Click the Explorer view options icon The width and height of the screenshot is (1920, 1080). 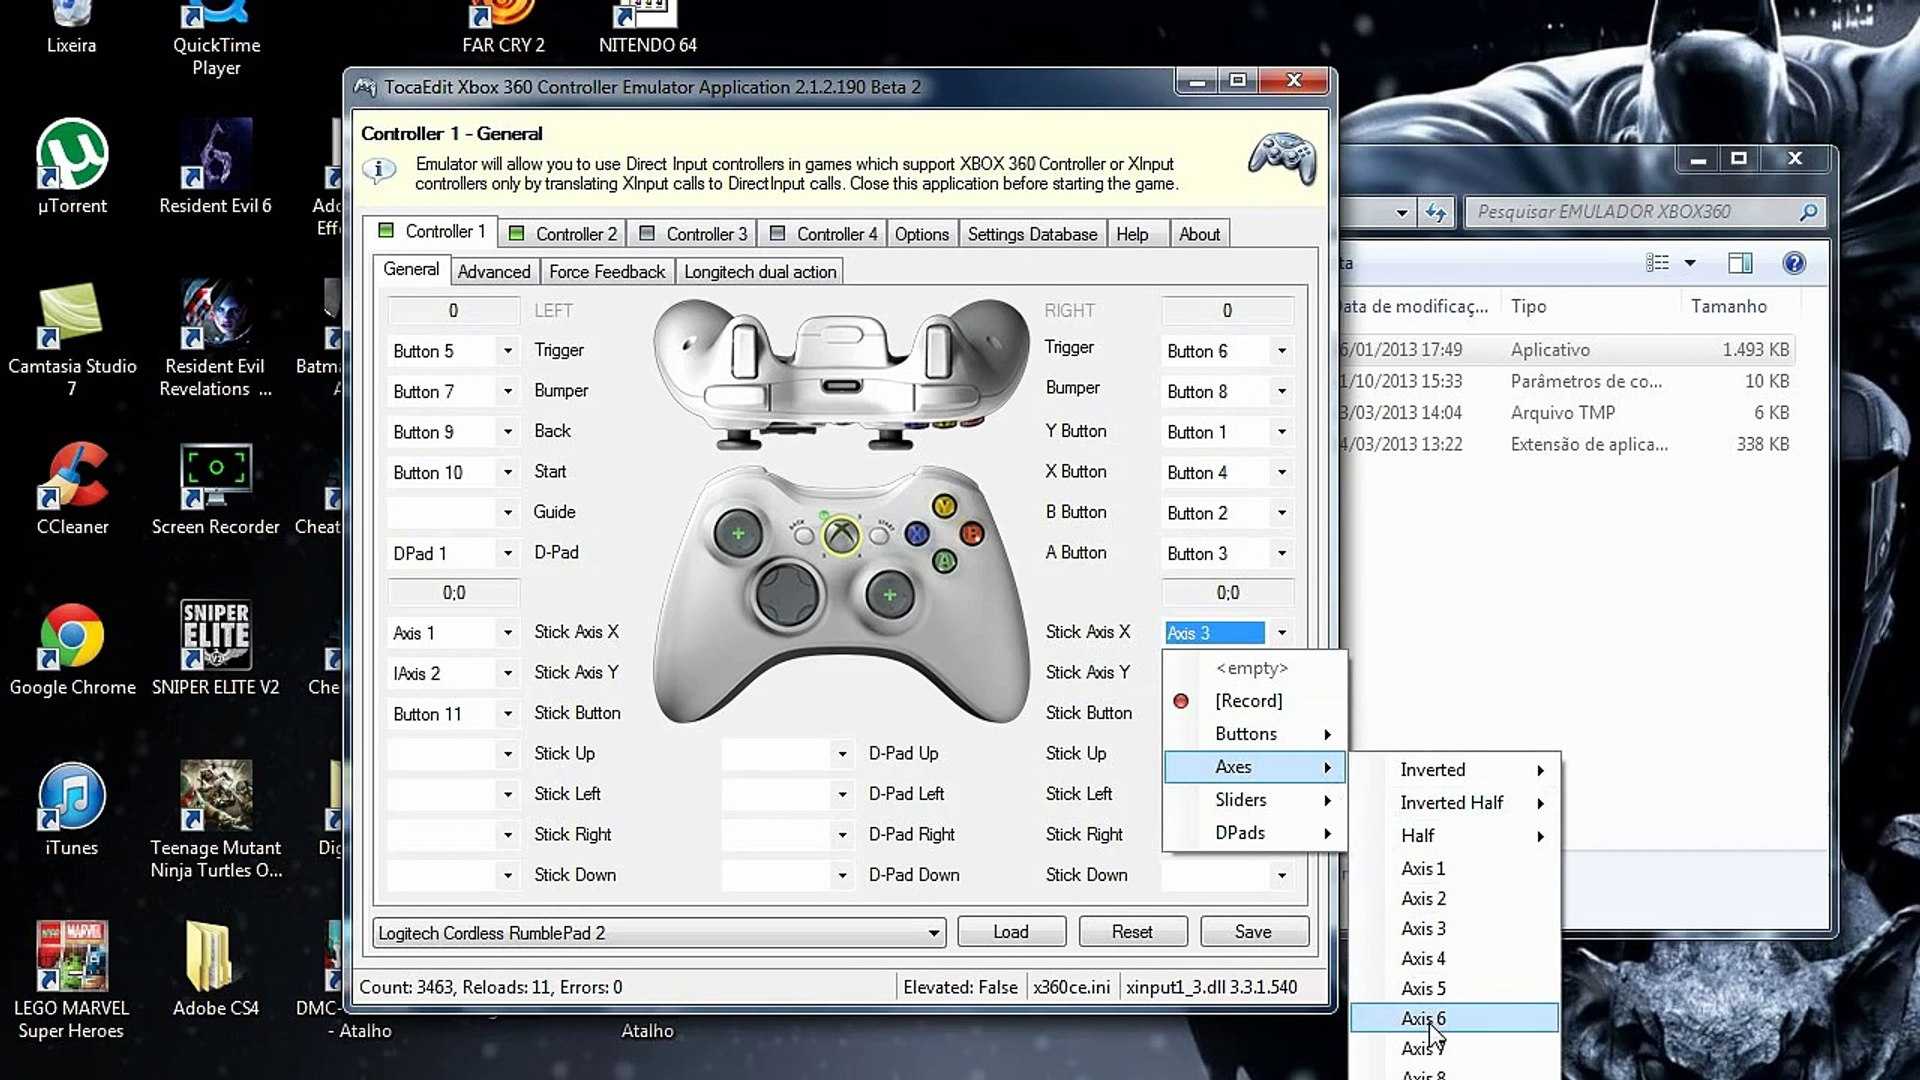click(x=1658, y=263)
